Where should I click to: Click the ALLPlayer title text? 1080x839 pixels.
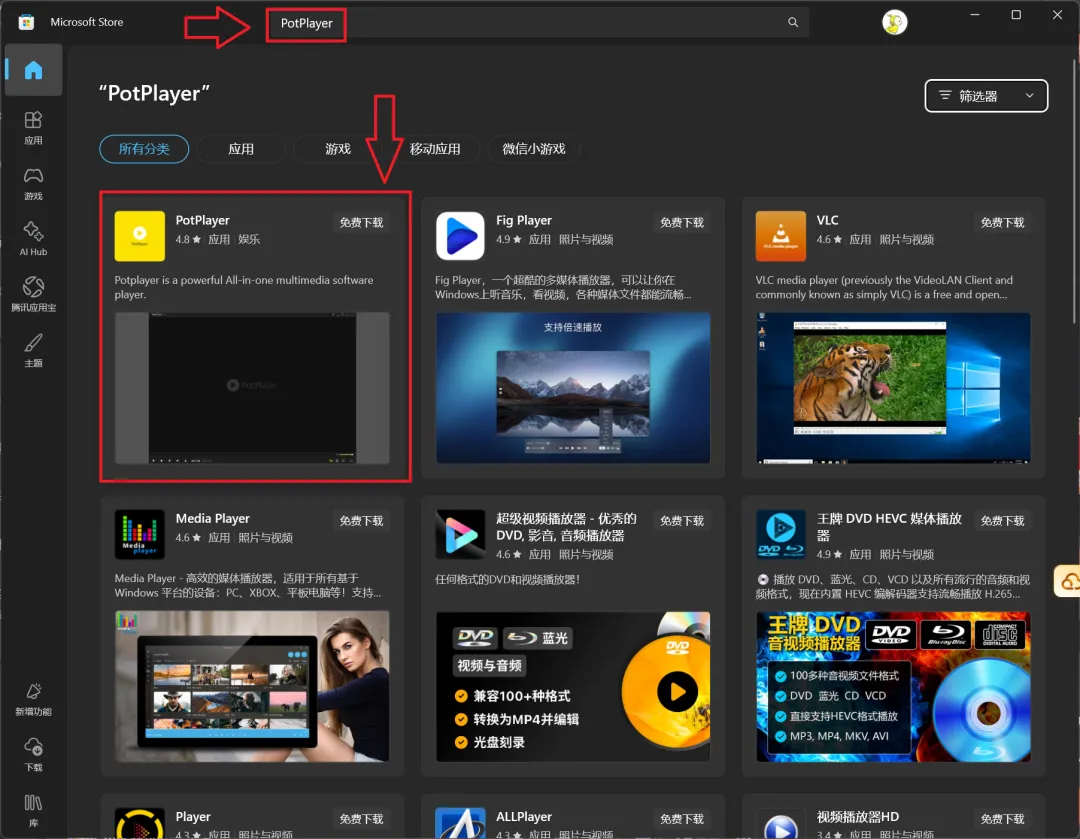[x=523, y=816]
